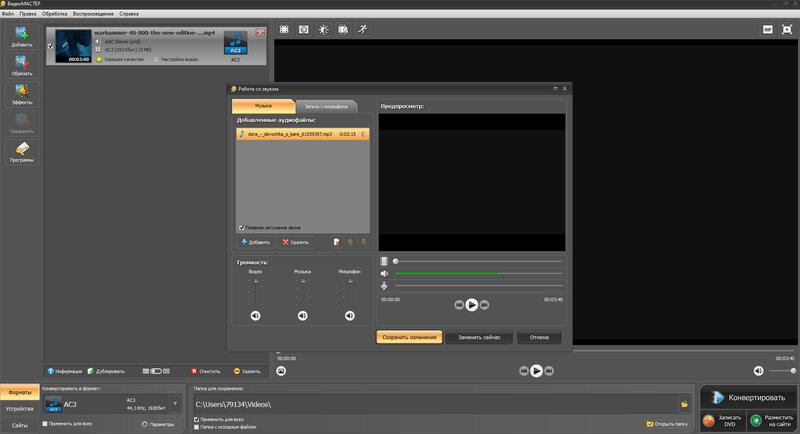Switch to the Запись с микрофона tab
Screen dimensions: 800x434
coord(326,107)
